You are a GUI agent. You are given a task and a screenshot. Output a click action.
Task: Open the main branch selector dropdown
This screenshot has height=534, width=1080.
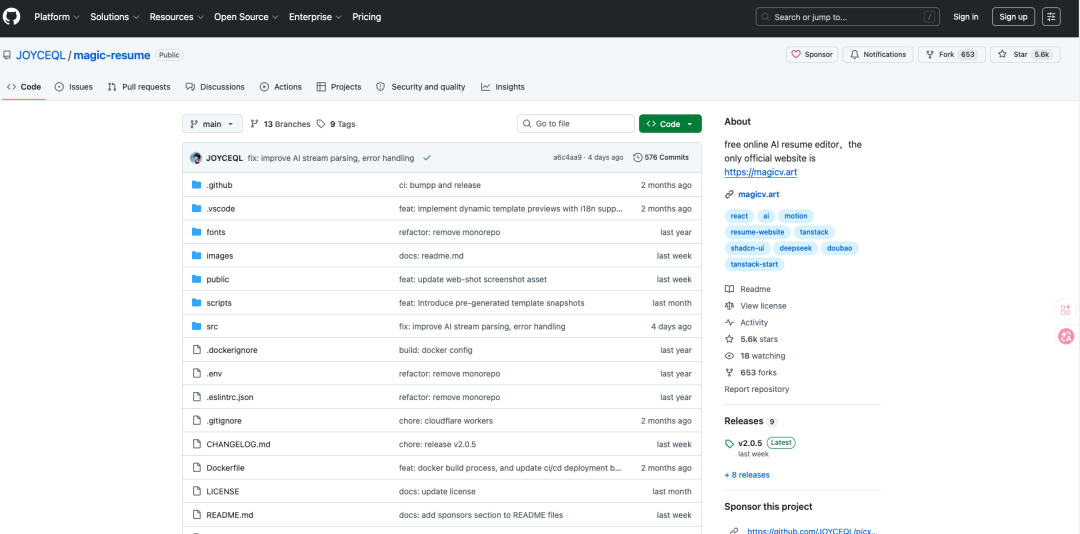(x=212, y=124)
